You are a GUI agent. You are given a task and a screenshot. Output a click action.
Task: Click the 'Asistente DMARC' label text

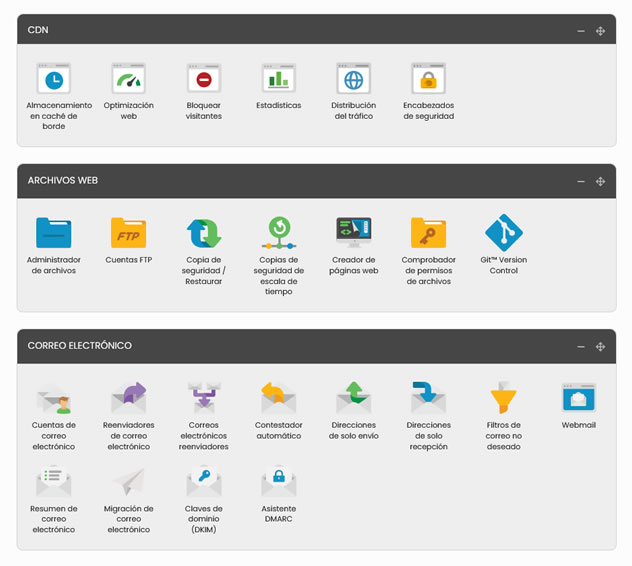pos(279,514)
